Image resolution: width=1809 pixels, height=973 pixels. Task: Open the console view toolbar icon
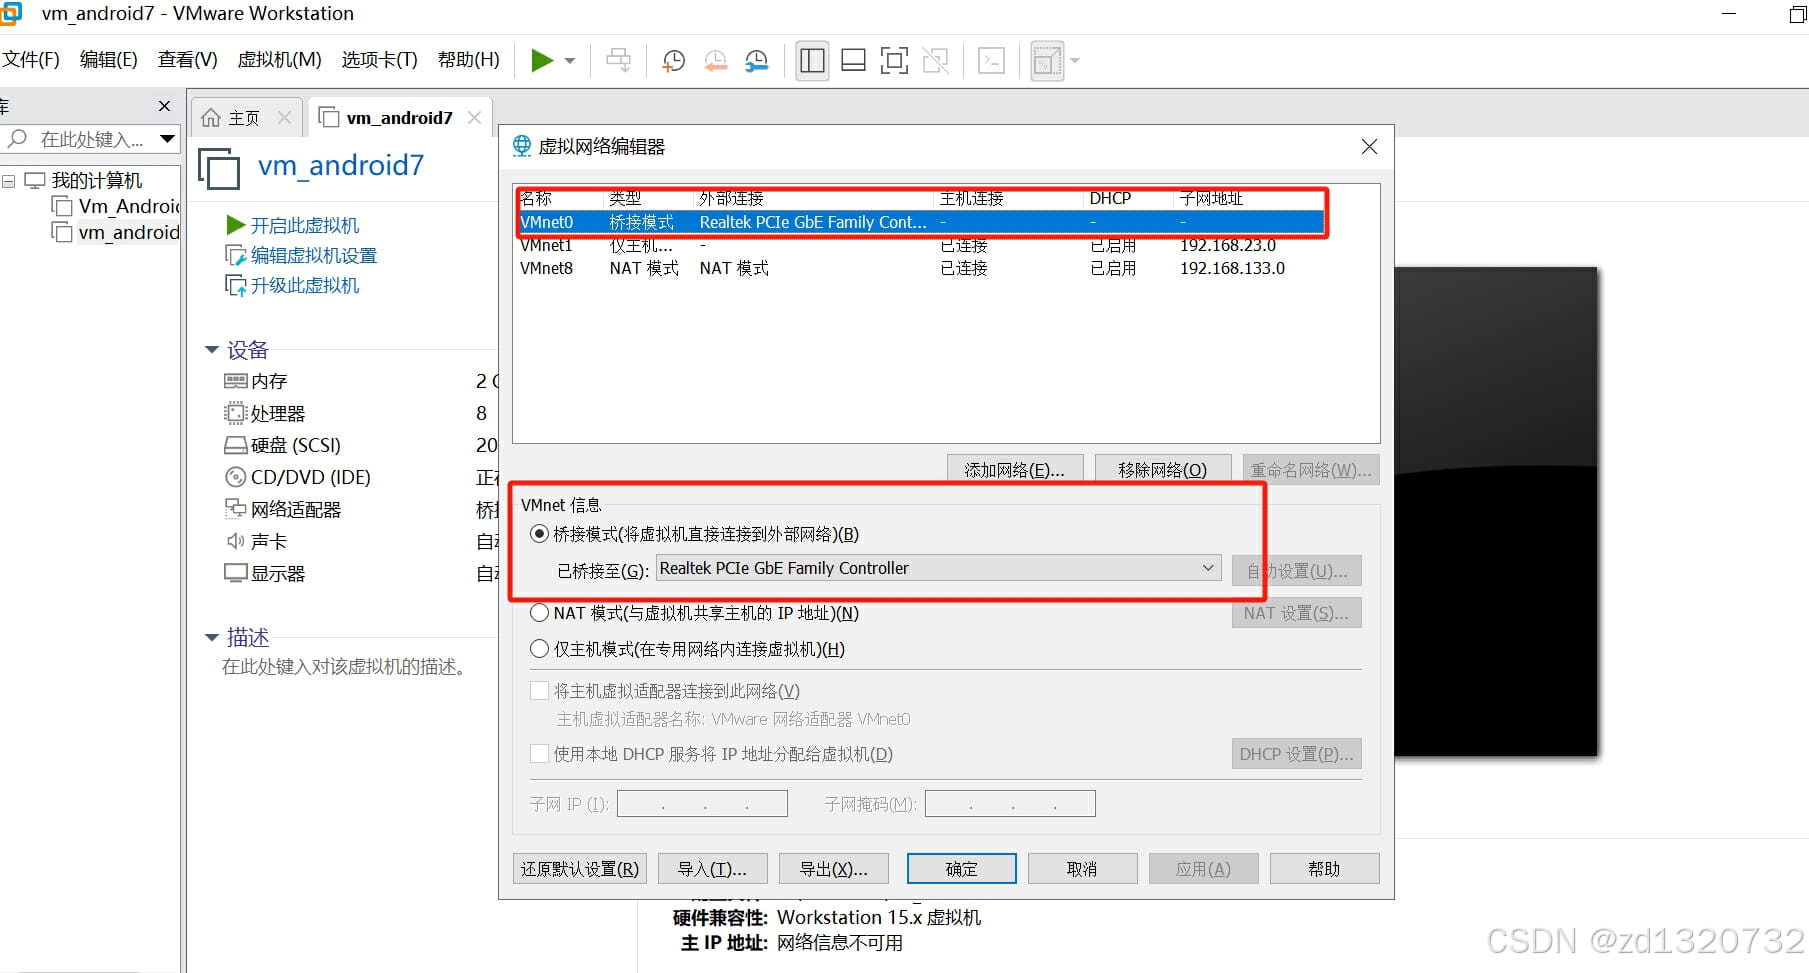(991, 61)
